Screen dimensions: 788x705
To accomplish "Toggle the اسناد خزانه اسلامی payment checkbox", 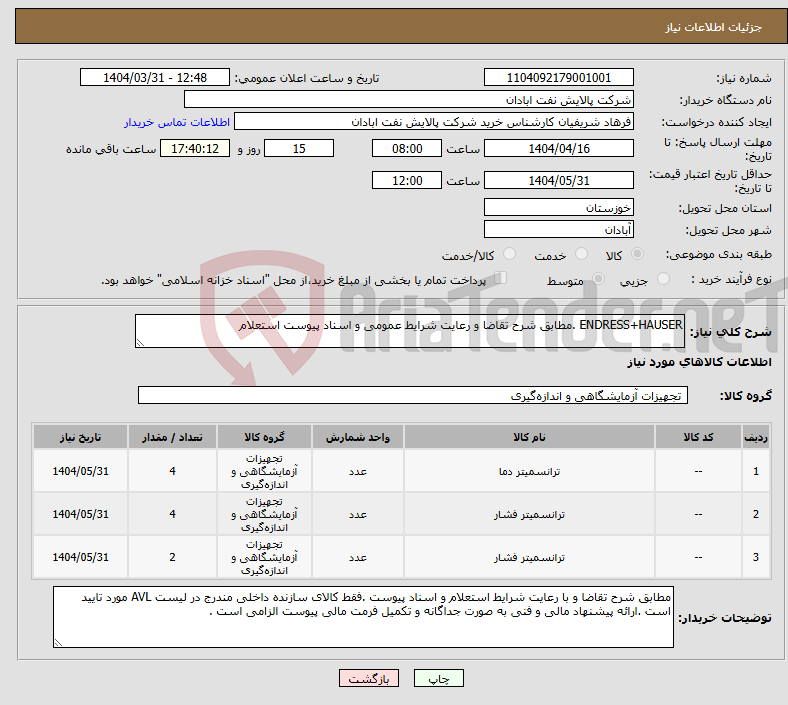I will [500, 278].
